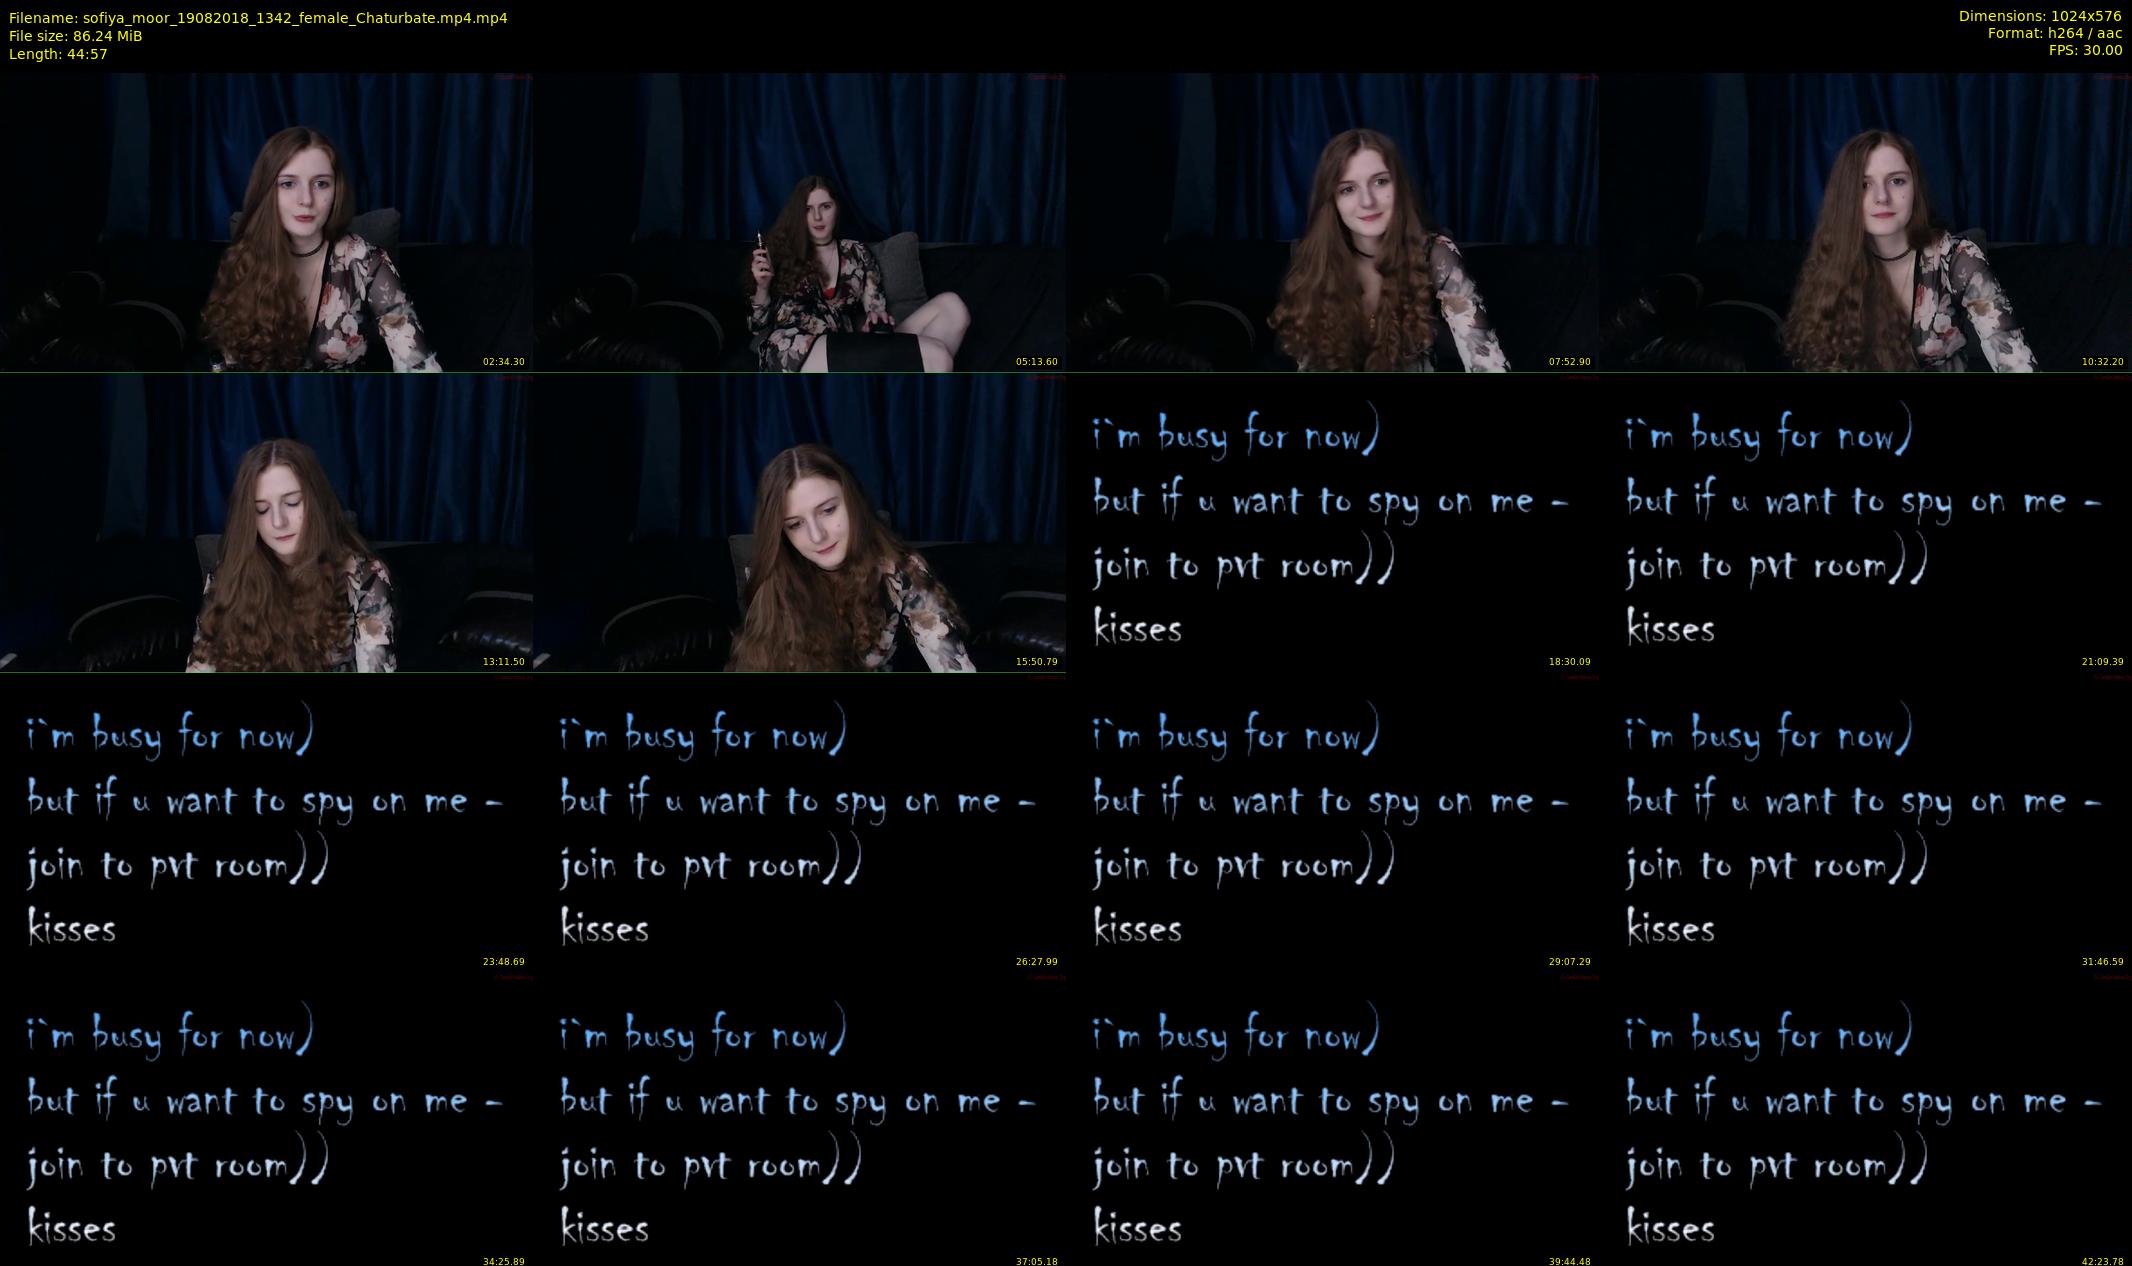Select the thumbnail timestamped 29:07.29
The width and height of the screenshot is (2132, 1266).
tap(1332, 821)
